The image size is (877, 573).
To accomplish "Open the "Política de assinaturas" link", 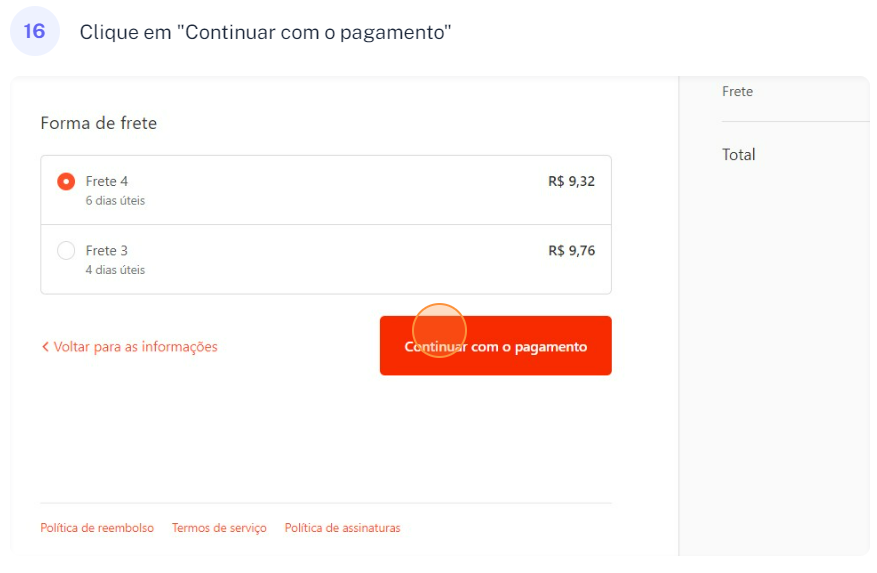I will tap(342, 528).
